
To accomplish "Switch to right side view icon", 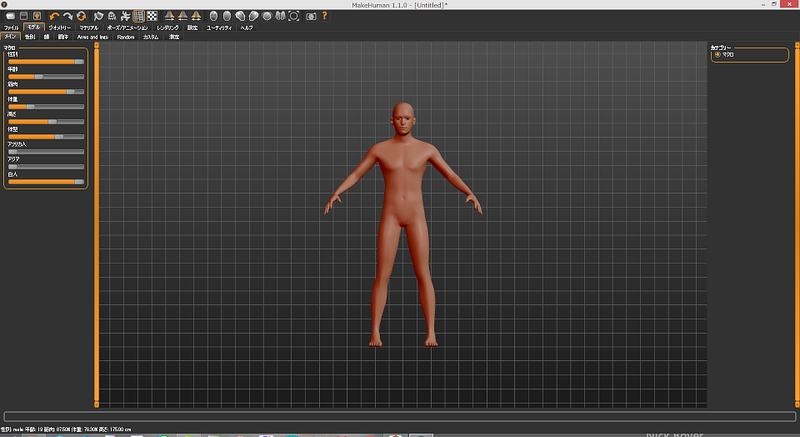I will [254, 16].
